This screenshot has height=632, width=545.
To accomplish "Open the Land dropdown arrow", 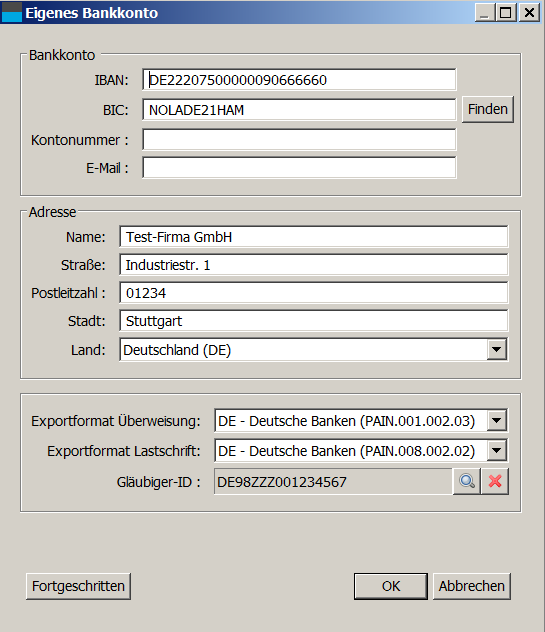I will (497, 349).
